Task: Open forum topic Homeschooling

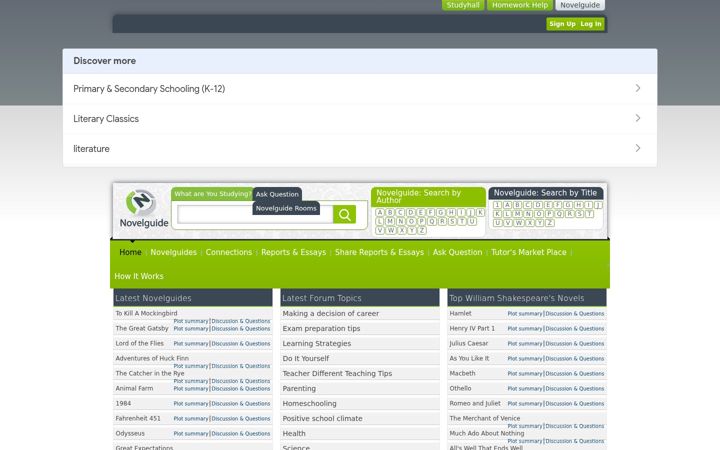Action: [309, 403]
